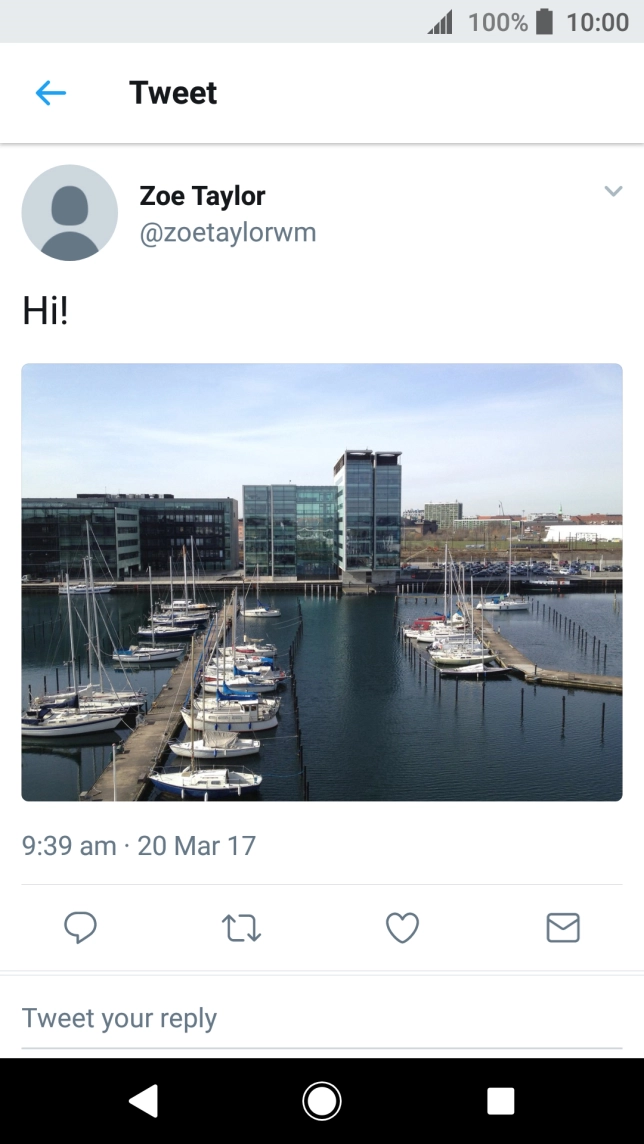Share tweet via direct message envelope

click(563, 929)
